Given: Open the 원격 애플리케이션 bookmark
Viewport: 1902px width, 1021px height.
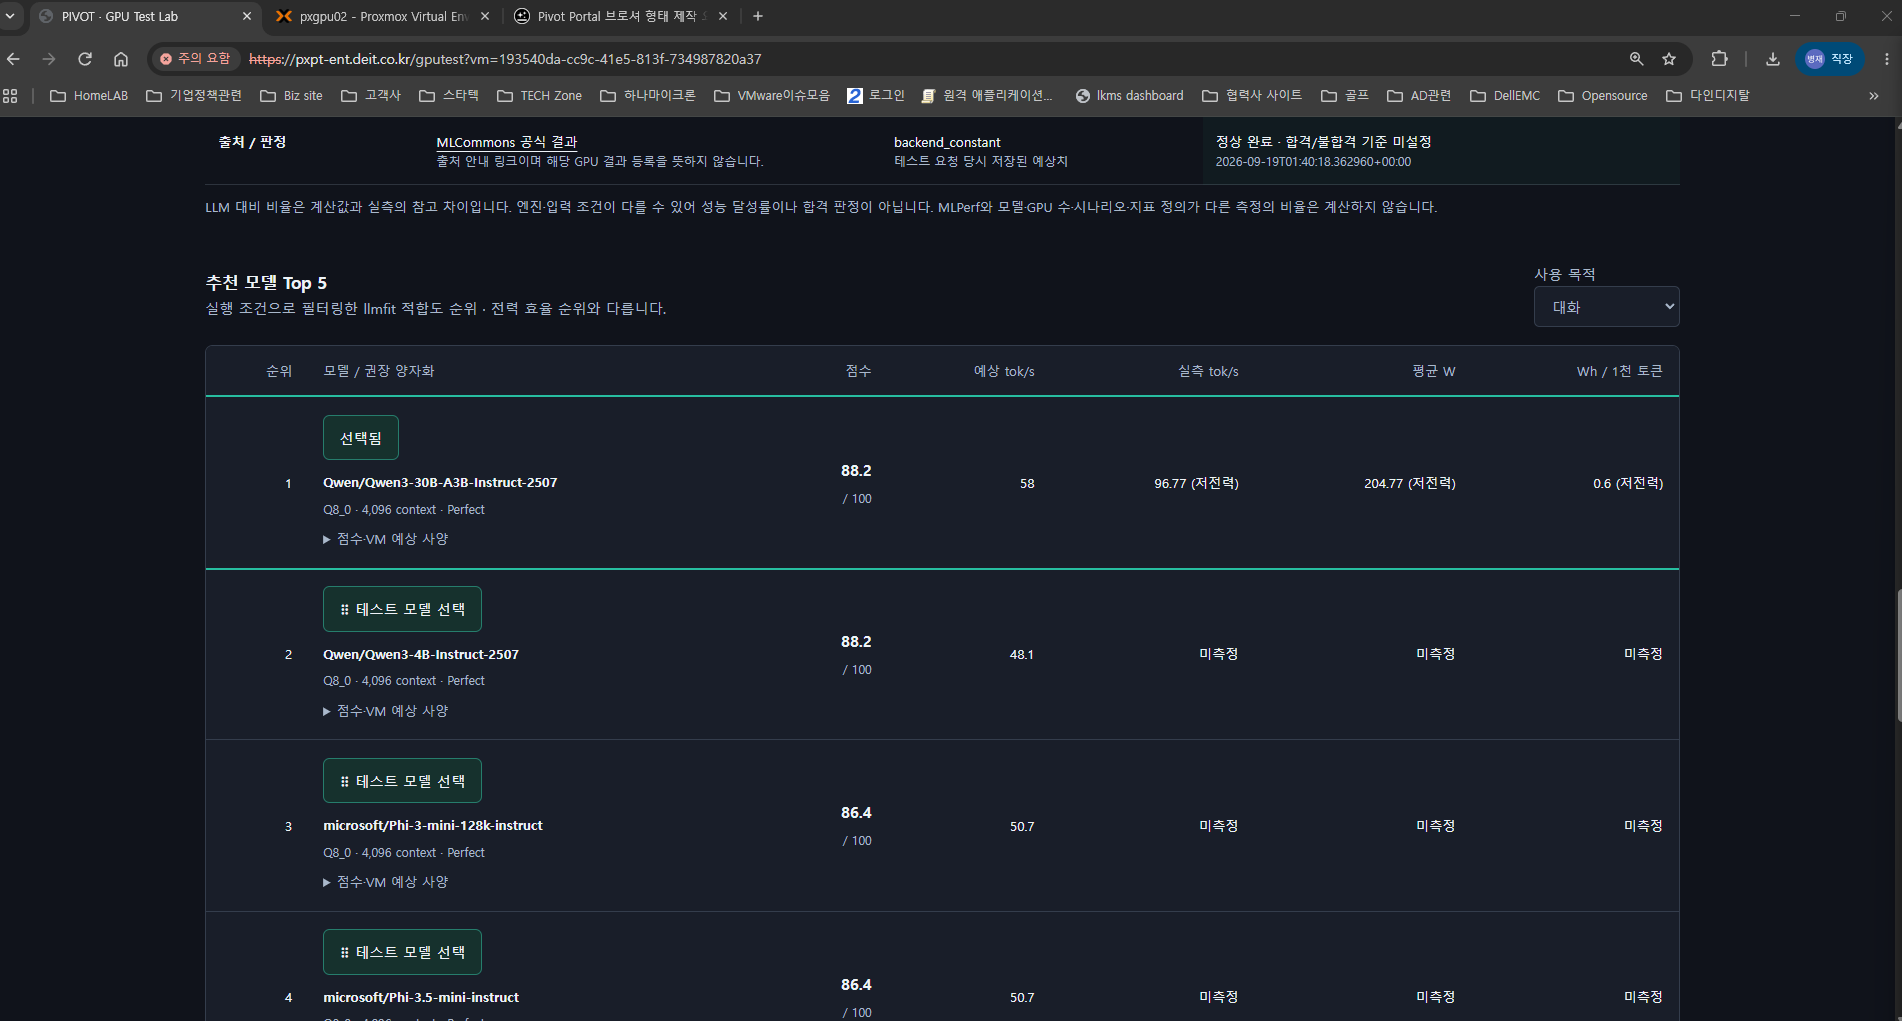Looking at the screenshot, I should [x=987, y=96].
